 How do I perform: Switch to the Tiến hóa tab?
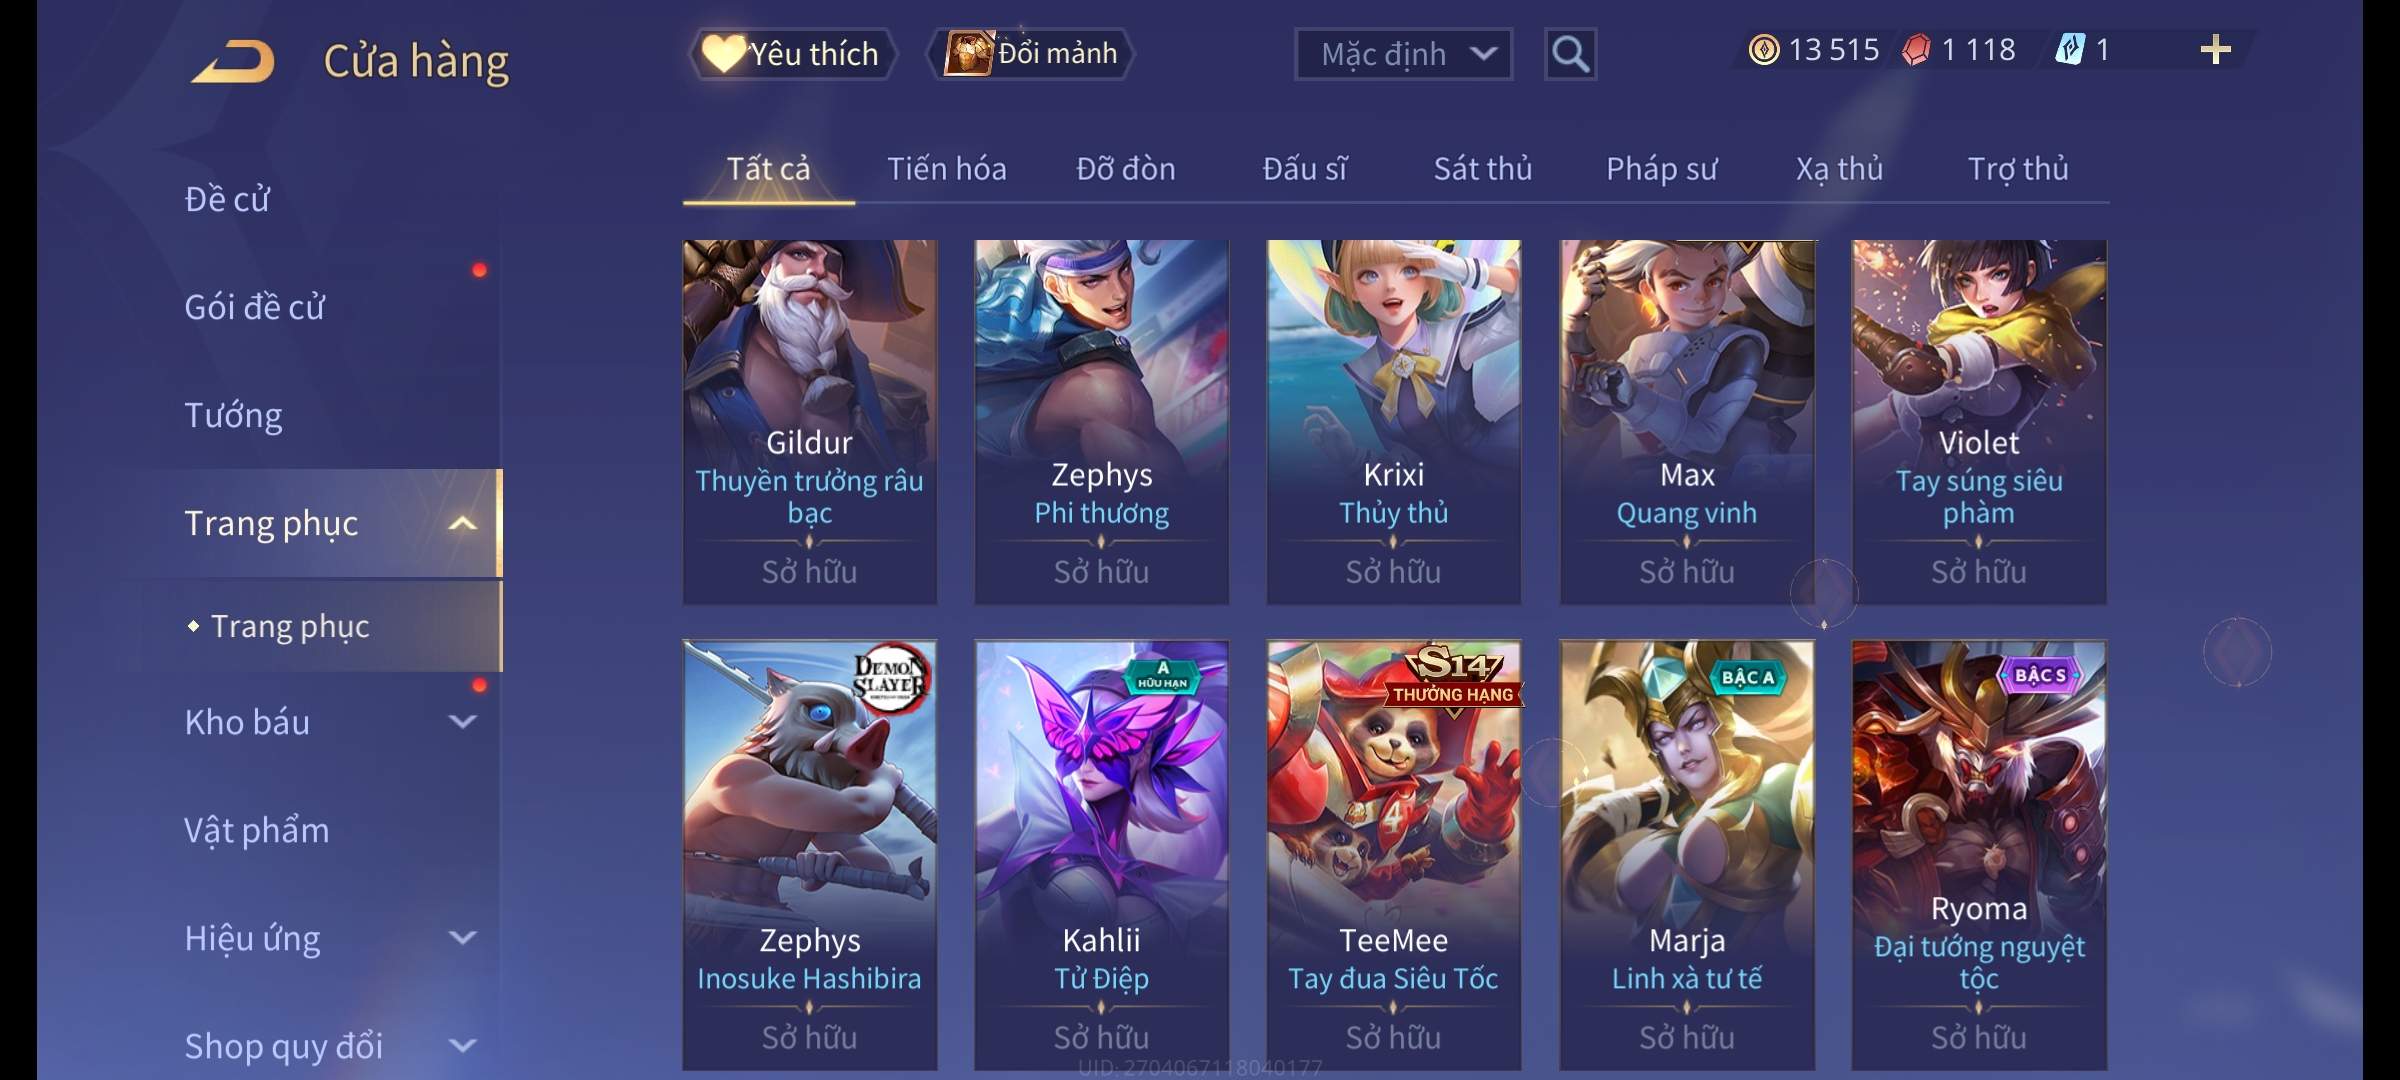947,169
